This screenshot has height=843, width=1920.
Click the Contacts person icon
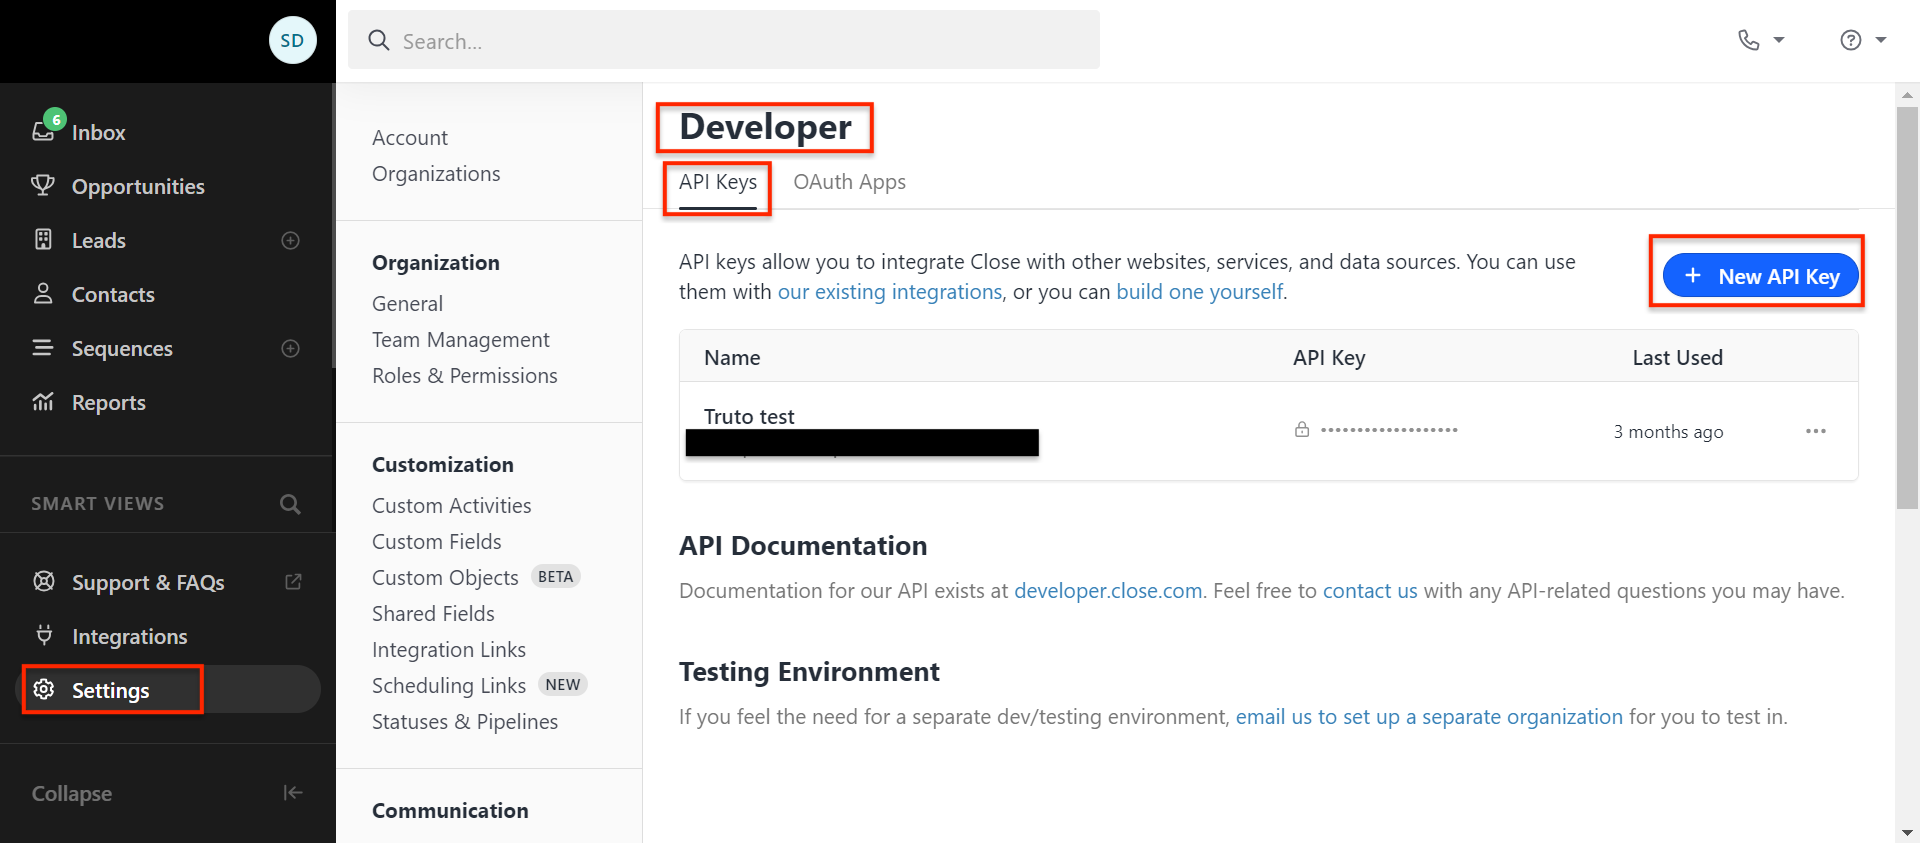(x=43, y=293)
